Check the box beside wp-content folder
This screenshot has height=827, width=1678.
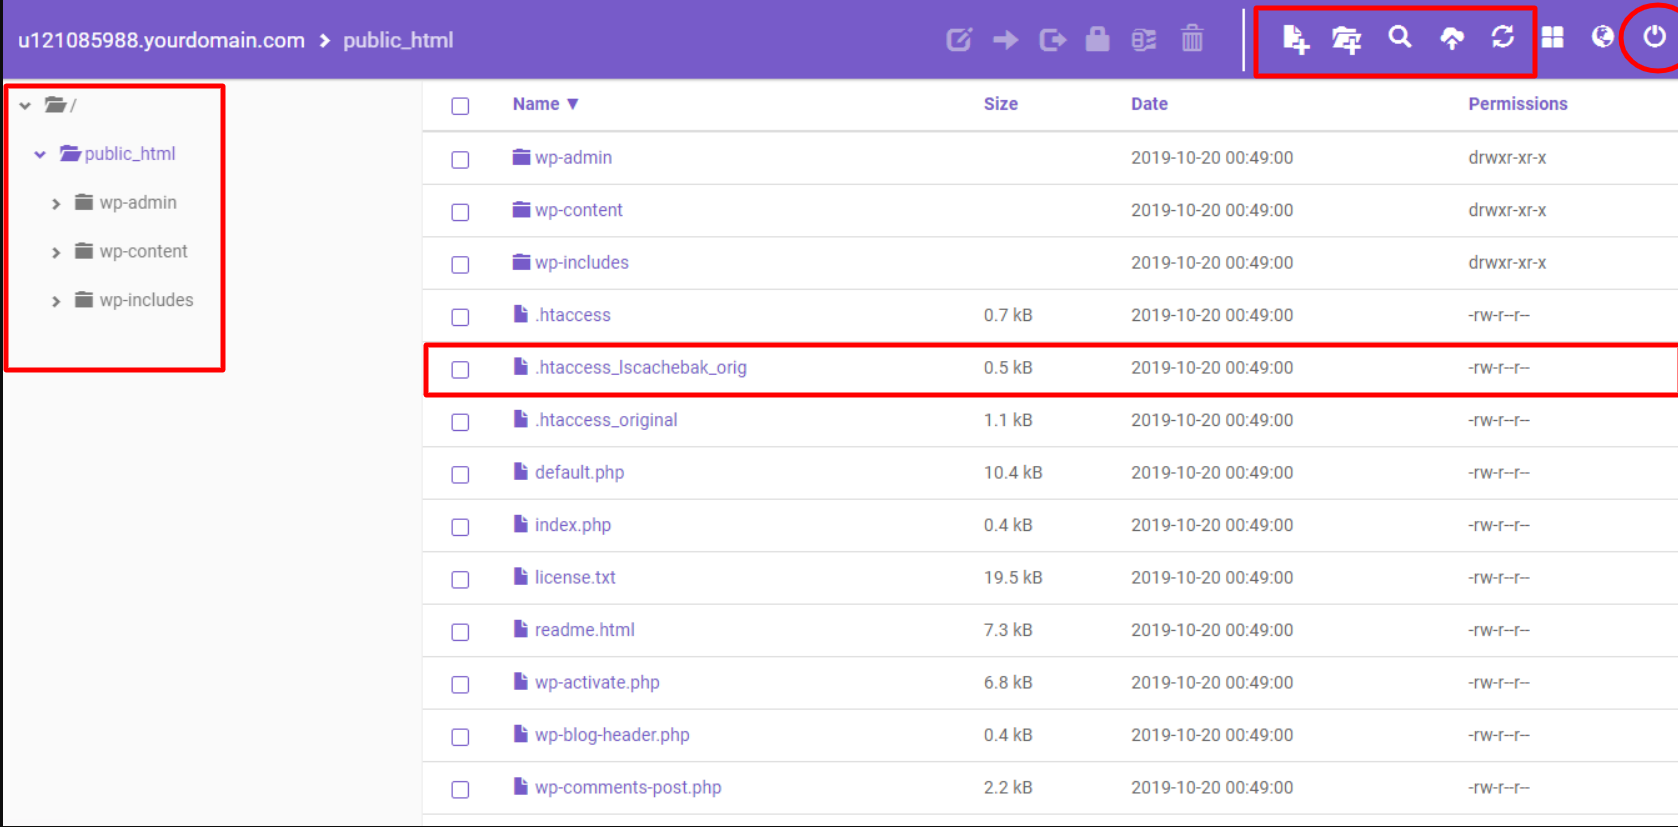(x=460, y=212)
